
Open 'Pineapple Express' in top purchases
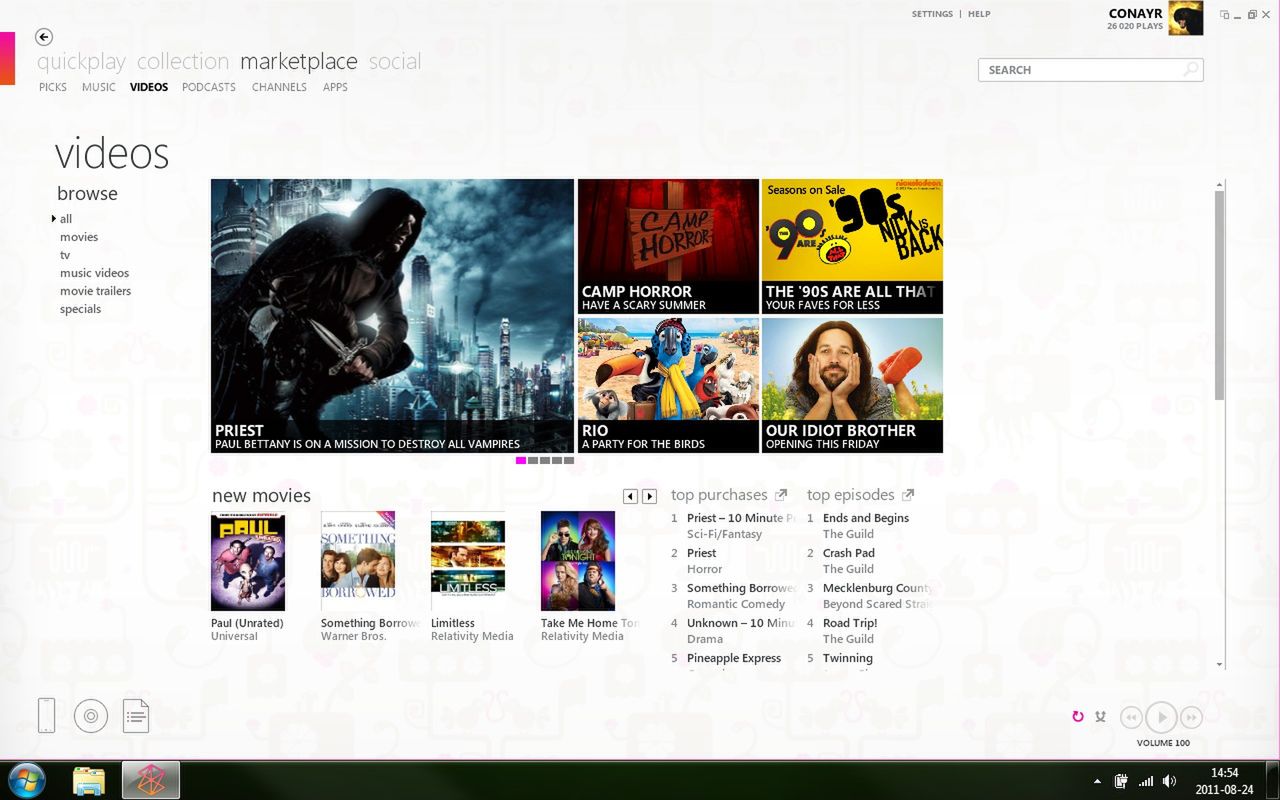pos(734,658)
